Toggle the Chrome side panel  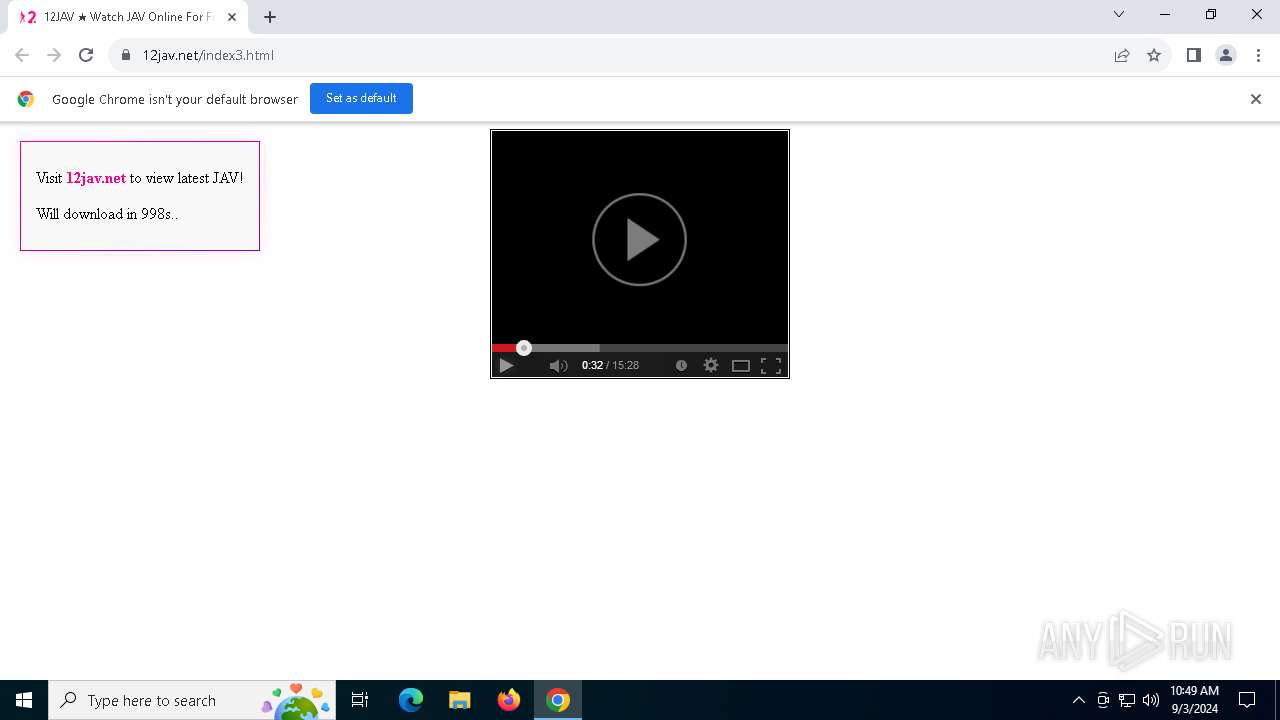click(x=1194, y=55)
